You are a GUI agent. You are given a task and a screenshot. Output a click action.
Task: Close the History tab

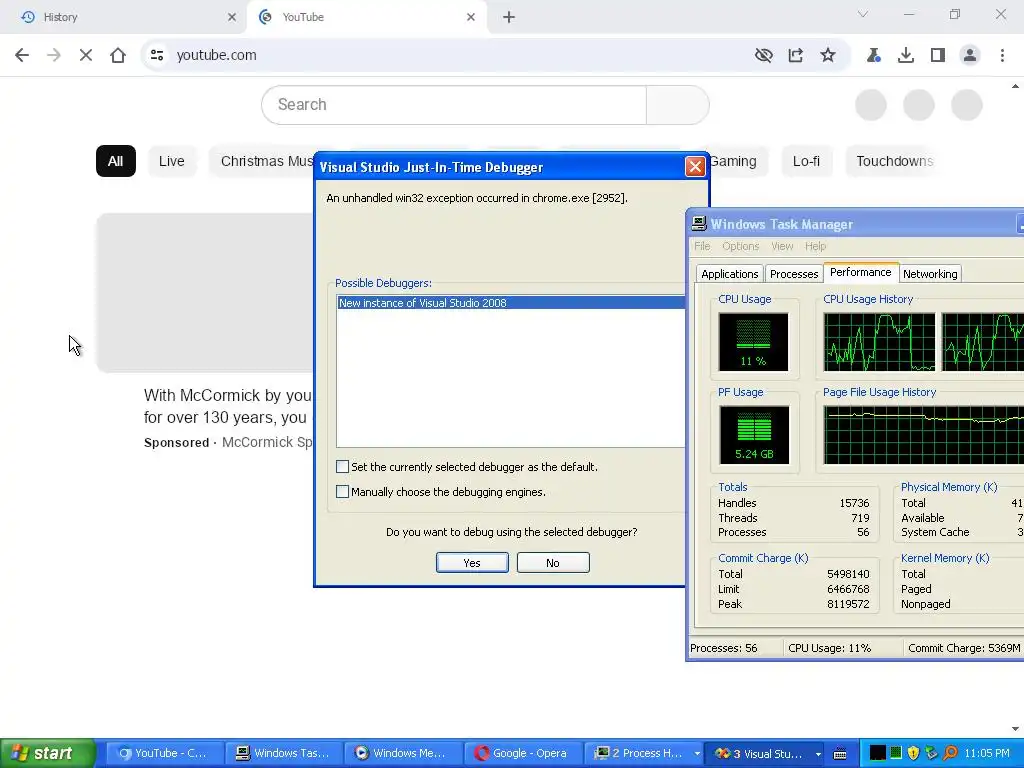point(231,18)
